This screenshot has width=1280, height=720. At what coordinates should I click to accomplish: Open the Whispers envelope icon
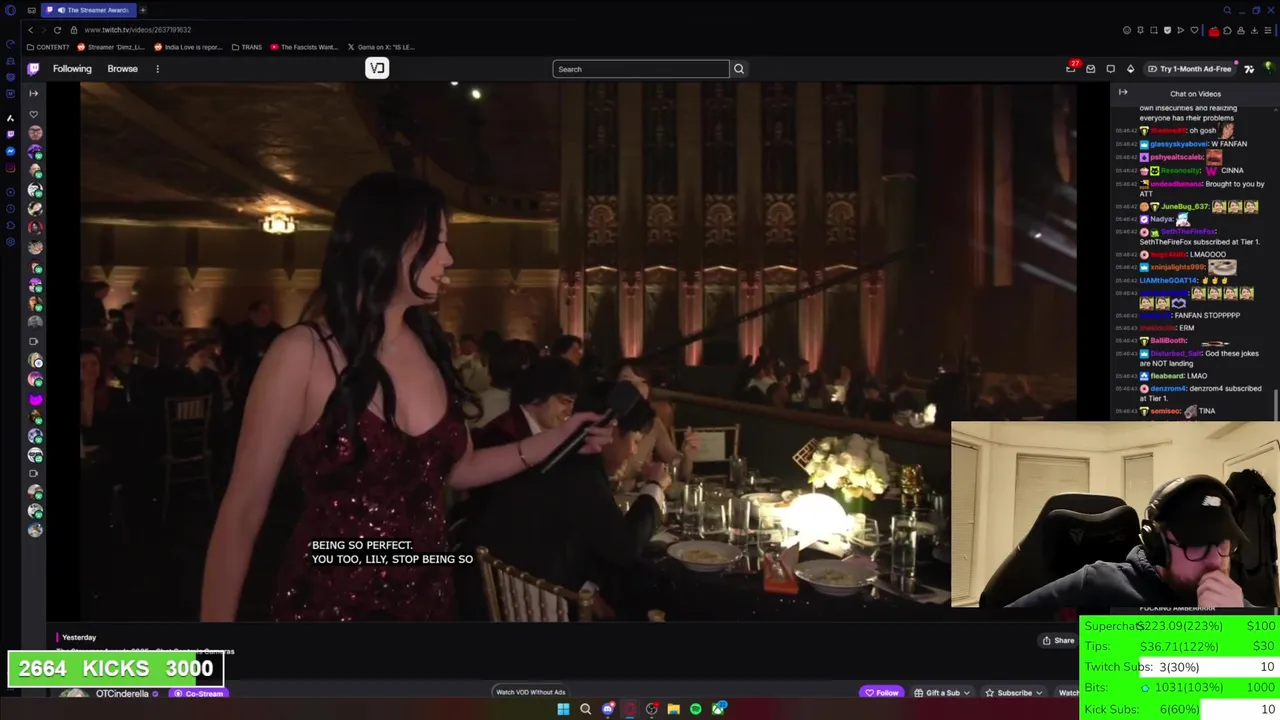pyautogui.click(x=1091, y=69)
